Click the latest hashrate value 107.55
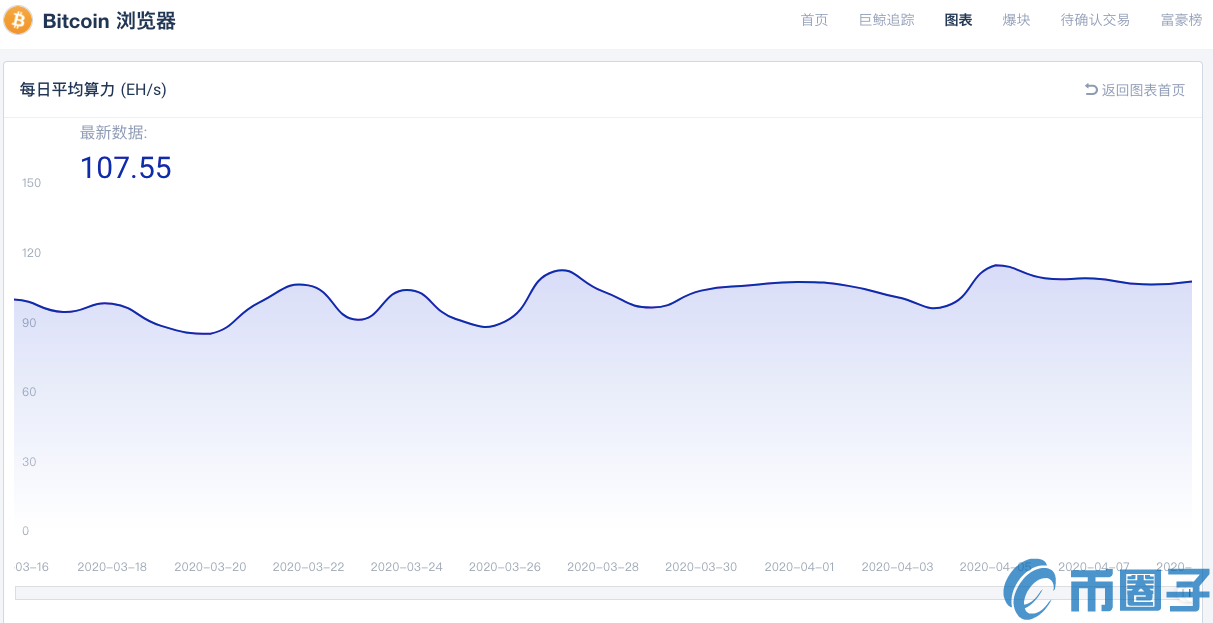Viewport: 1213px width, 623px height. (126, 167)
